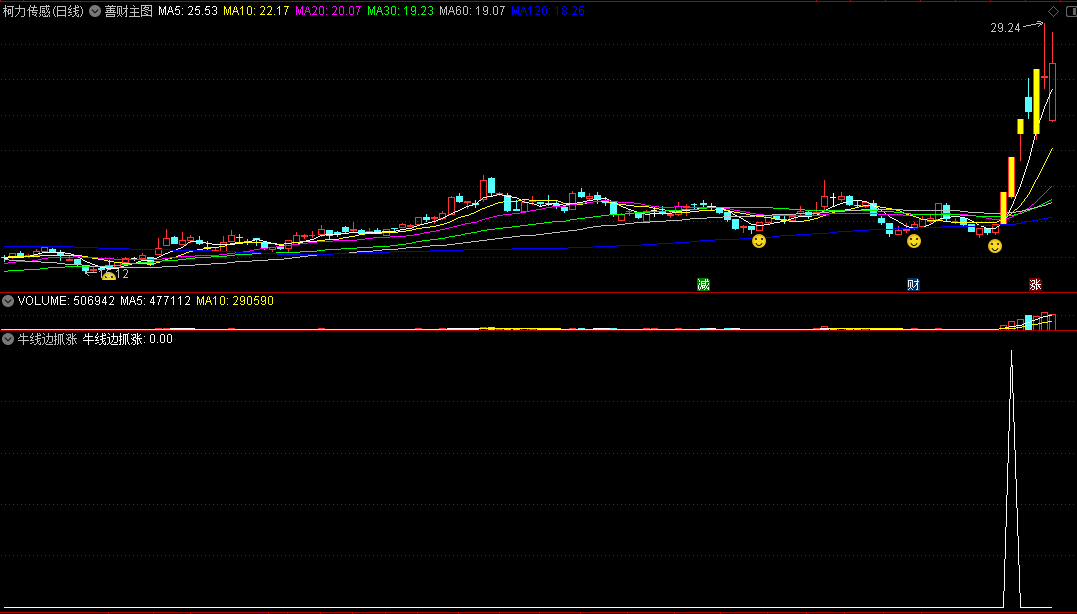Click the square panel icon at top right

tap(1071, 11)
